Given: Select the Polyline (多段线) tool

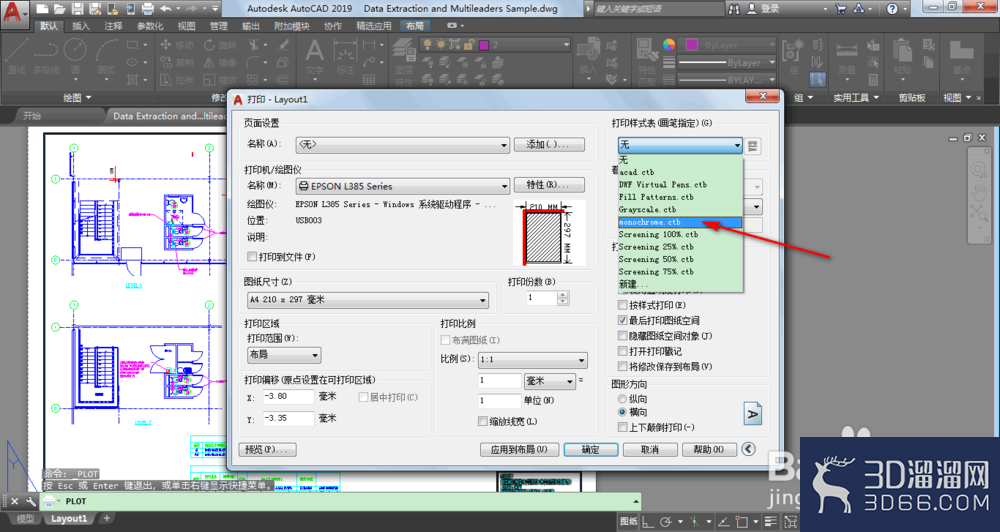Looking at the screenshot, I should (x=46, y=57).
